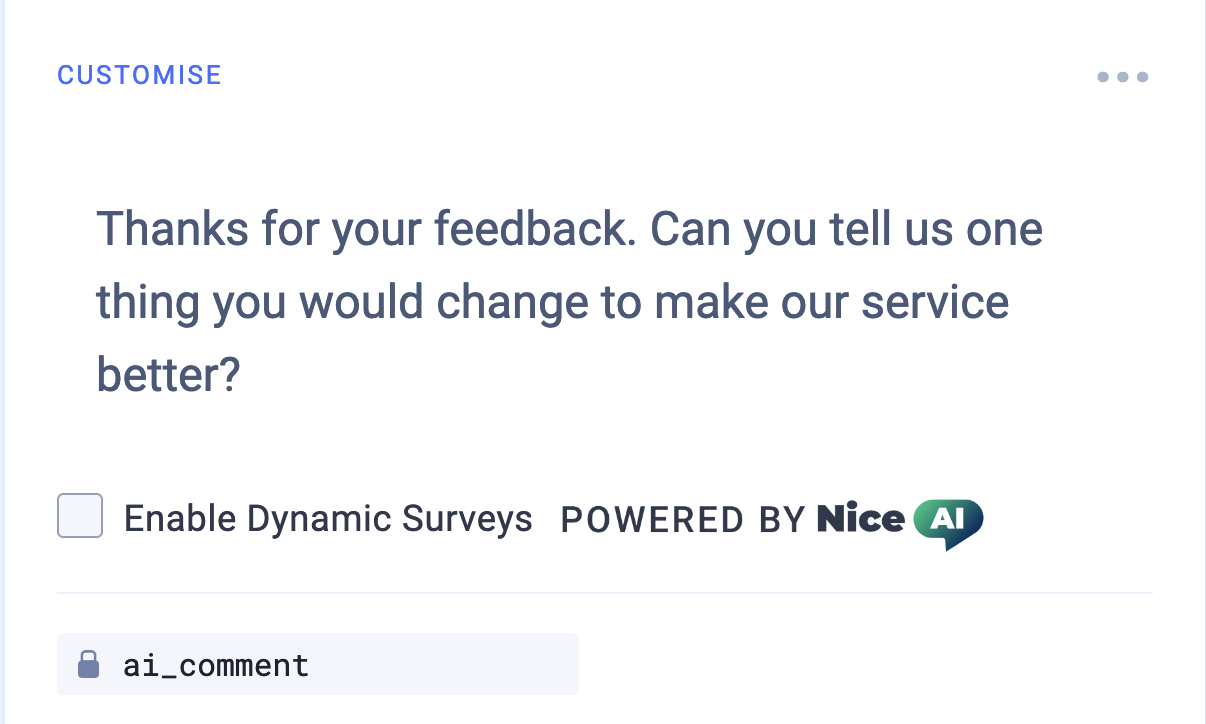Screen dimensions: 1206x724
Task: Click the word Surveys in the checkbox label
Action: pos(467,519)
